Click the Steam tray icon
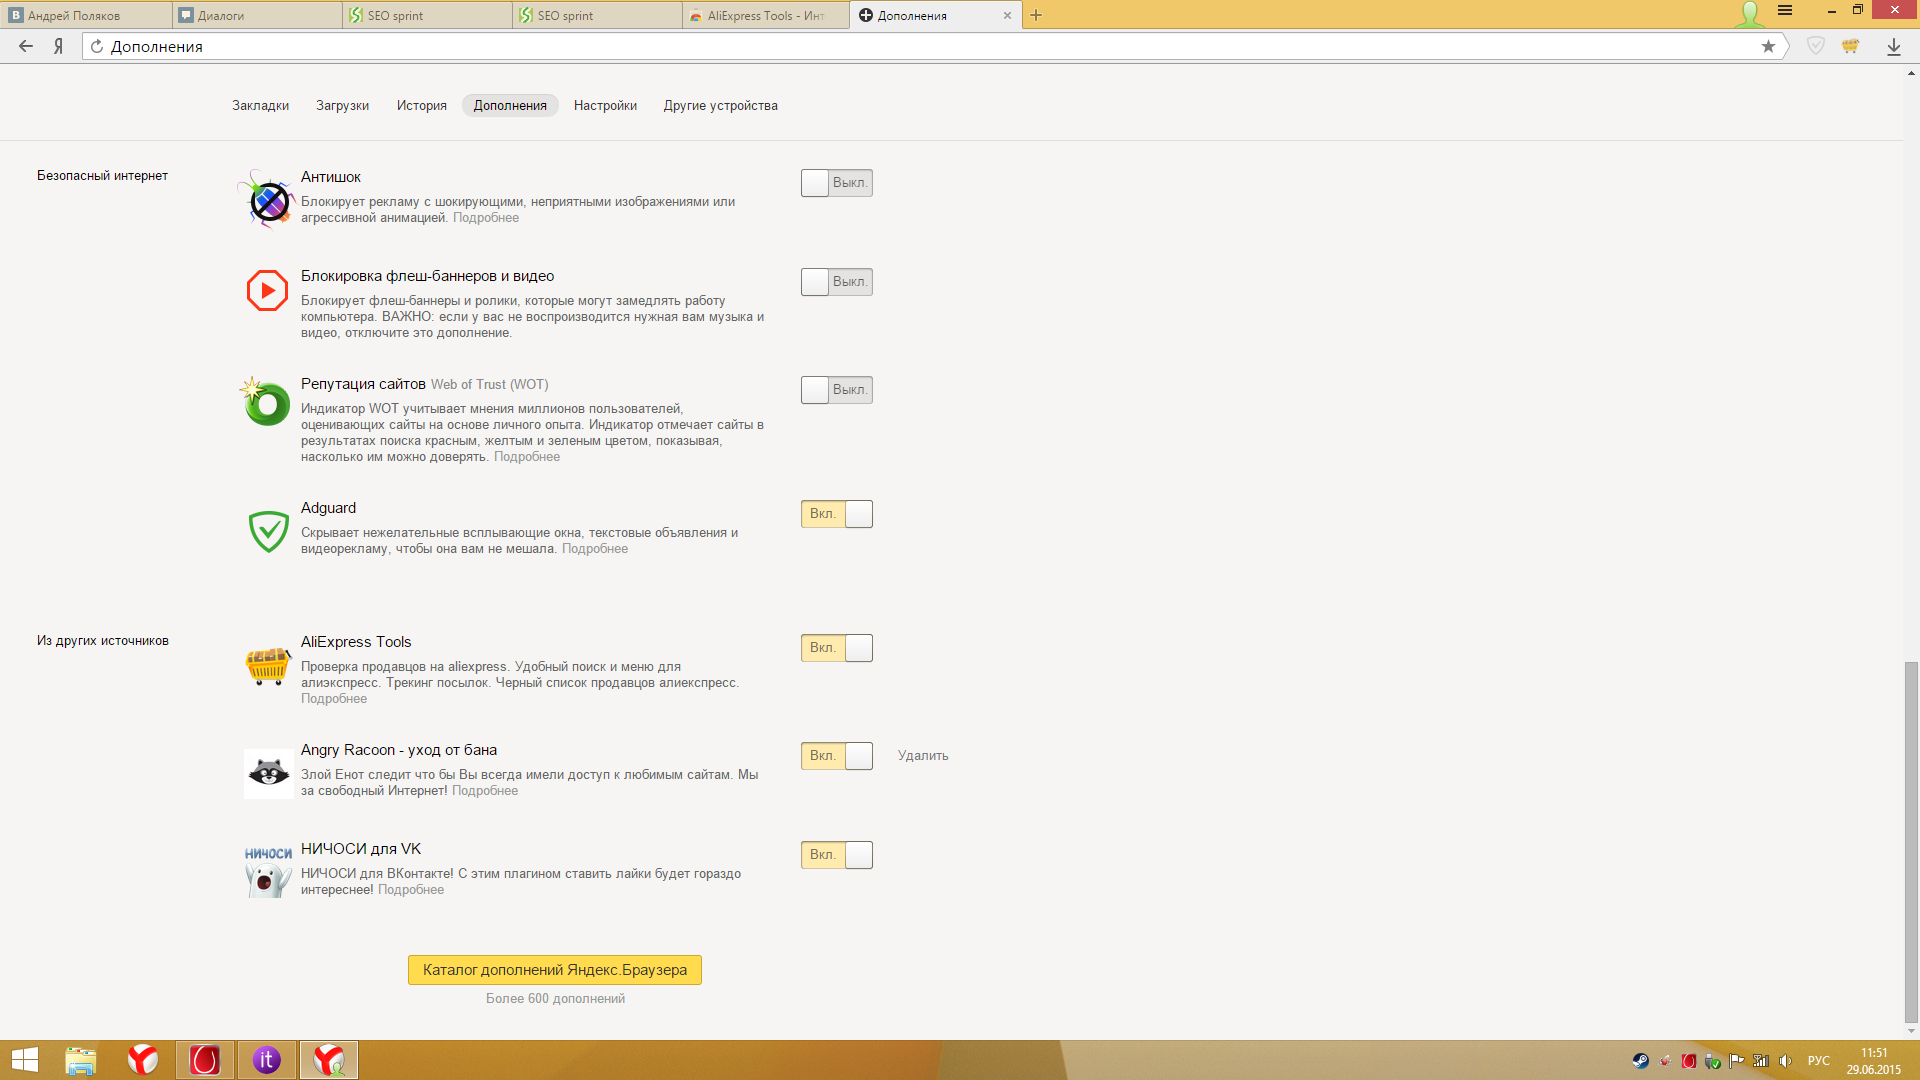1920x1080 pixels. pyautogui.click(x=1641, y=1061)
